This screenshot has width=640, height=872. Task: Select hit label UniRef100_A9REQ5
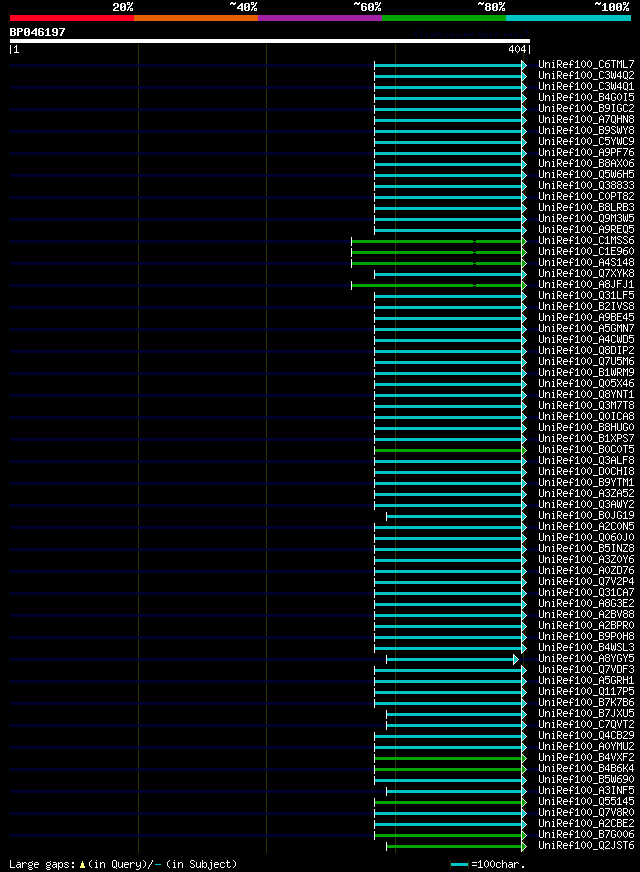tap(586, 230)
